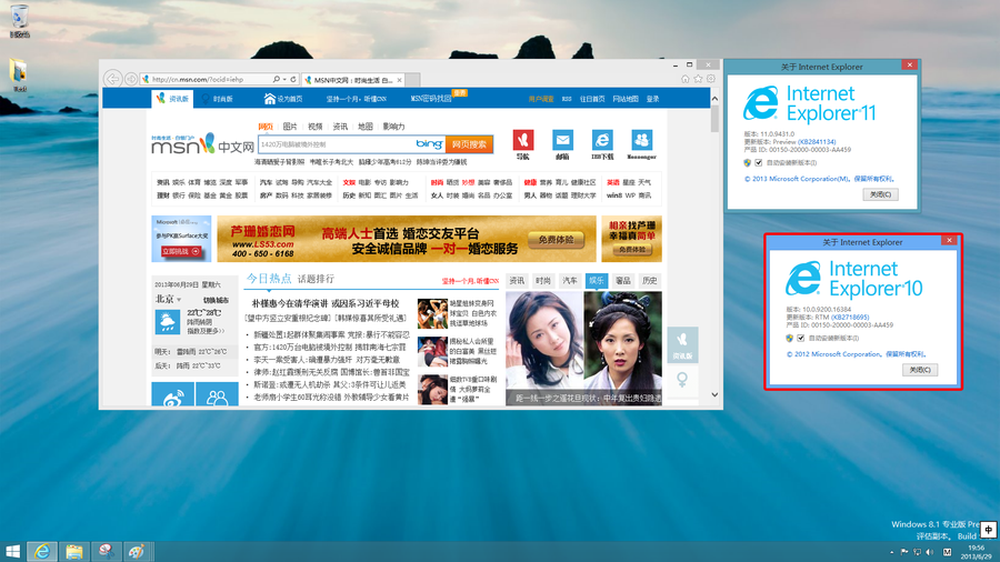This screenshot has height=562, width=1000.
Task: Click the Weibo icon tile
Action: pyautogui.click(x=173, y=396)
